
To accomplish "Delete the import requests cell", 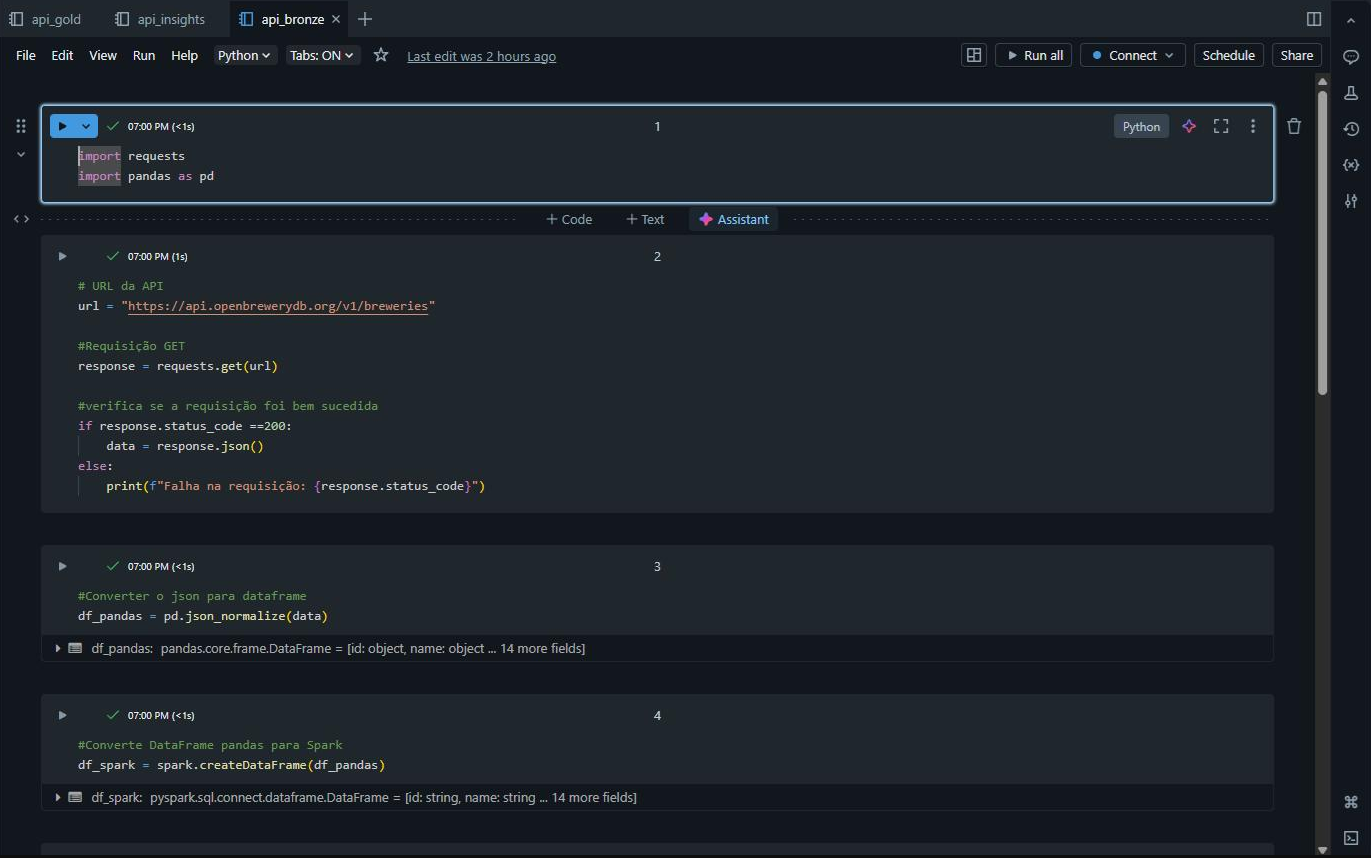I will click(1293, 126).
